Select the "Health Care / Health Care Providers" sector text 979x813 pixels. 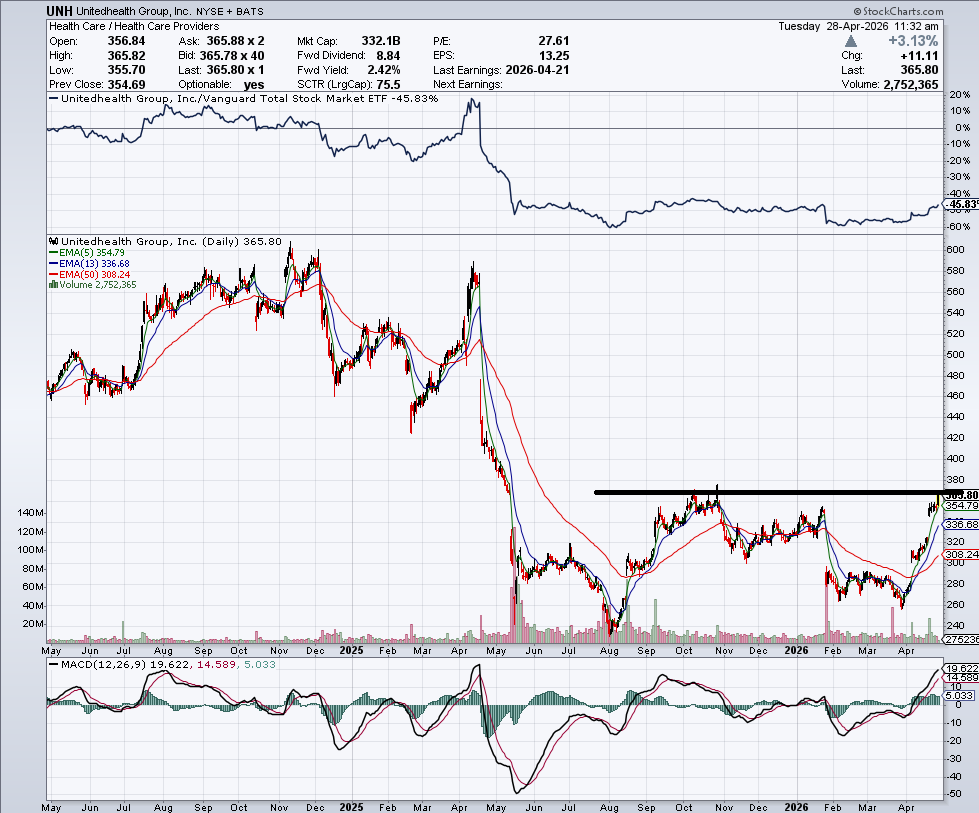click(x=134, y=26)
